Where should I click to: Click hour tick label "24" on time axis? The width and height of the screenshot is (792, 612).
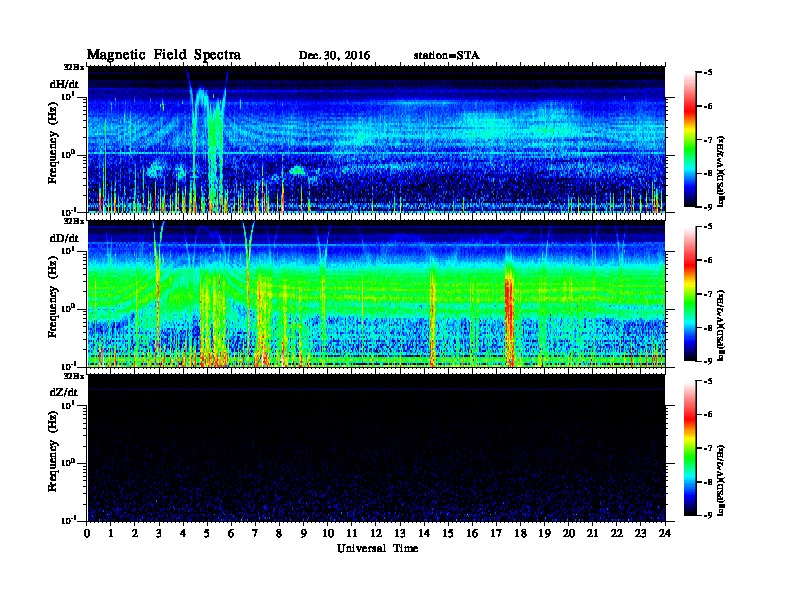point(665,534)
